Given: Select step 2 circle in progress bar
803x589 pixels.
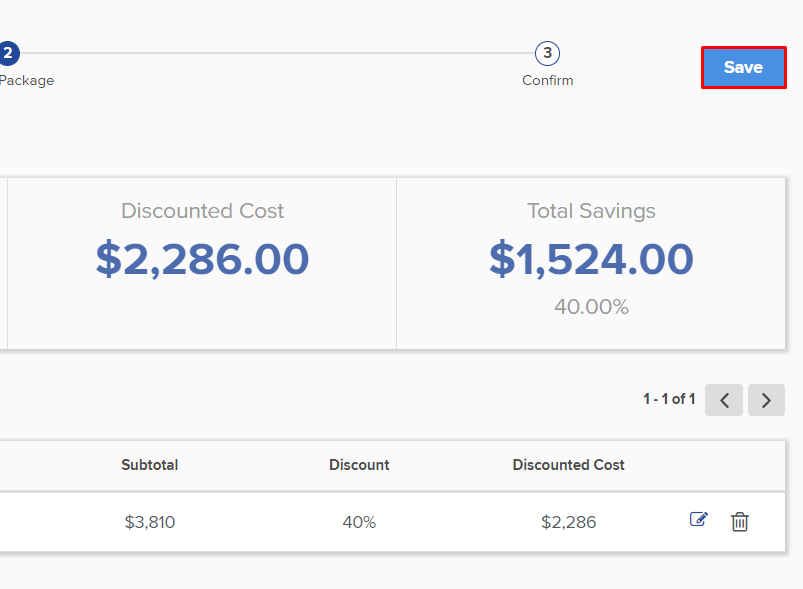Looking at the screenshot, I should coord(8,53).
